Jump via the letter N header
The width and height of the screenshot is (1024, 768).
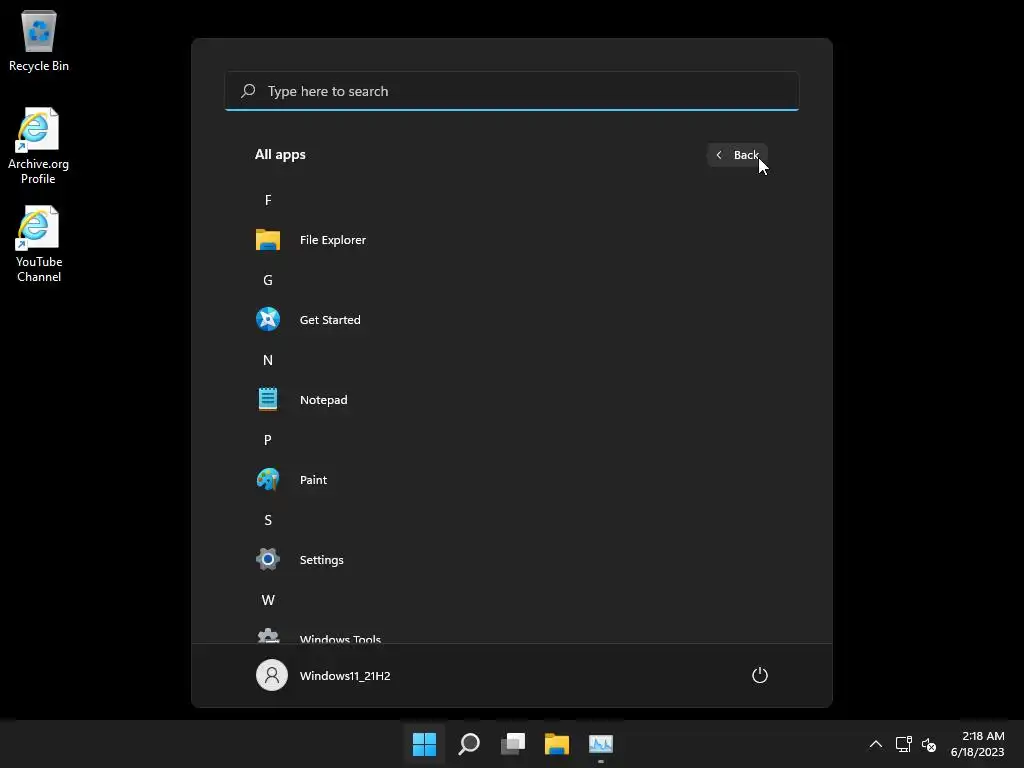click(268, 360)
